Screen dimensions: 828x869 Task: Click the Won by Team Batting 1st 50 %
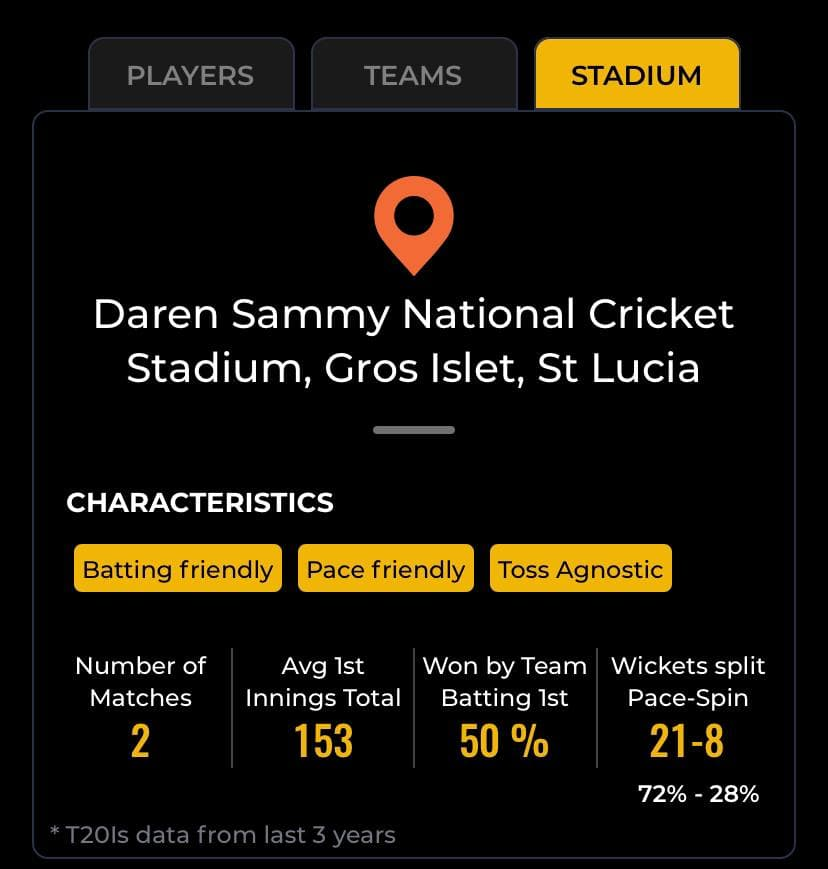[x=504, y=741]
